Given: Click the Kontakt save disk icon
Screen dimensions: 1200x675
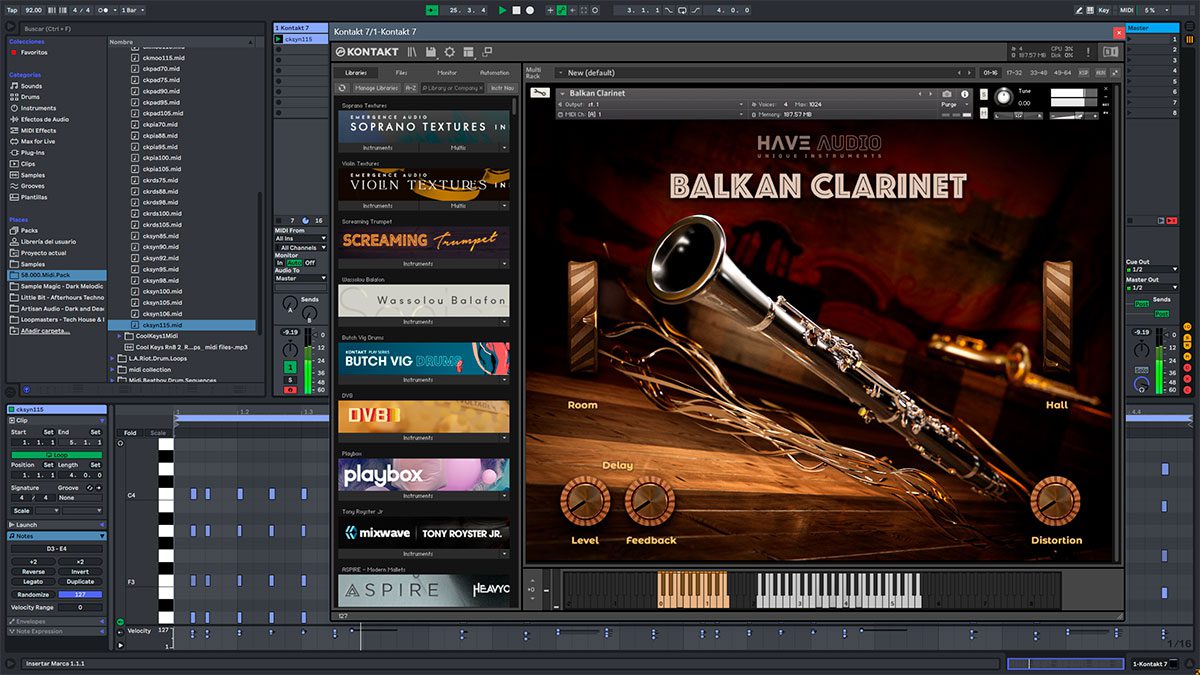Looking at the screenshot, I should point(430,52).
